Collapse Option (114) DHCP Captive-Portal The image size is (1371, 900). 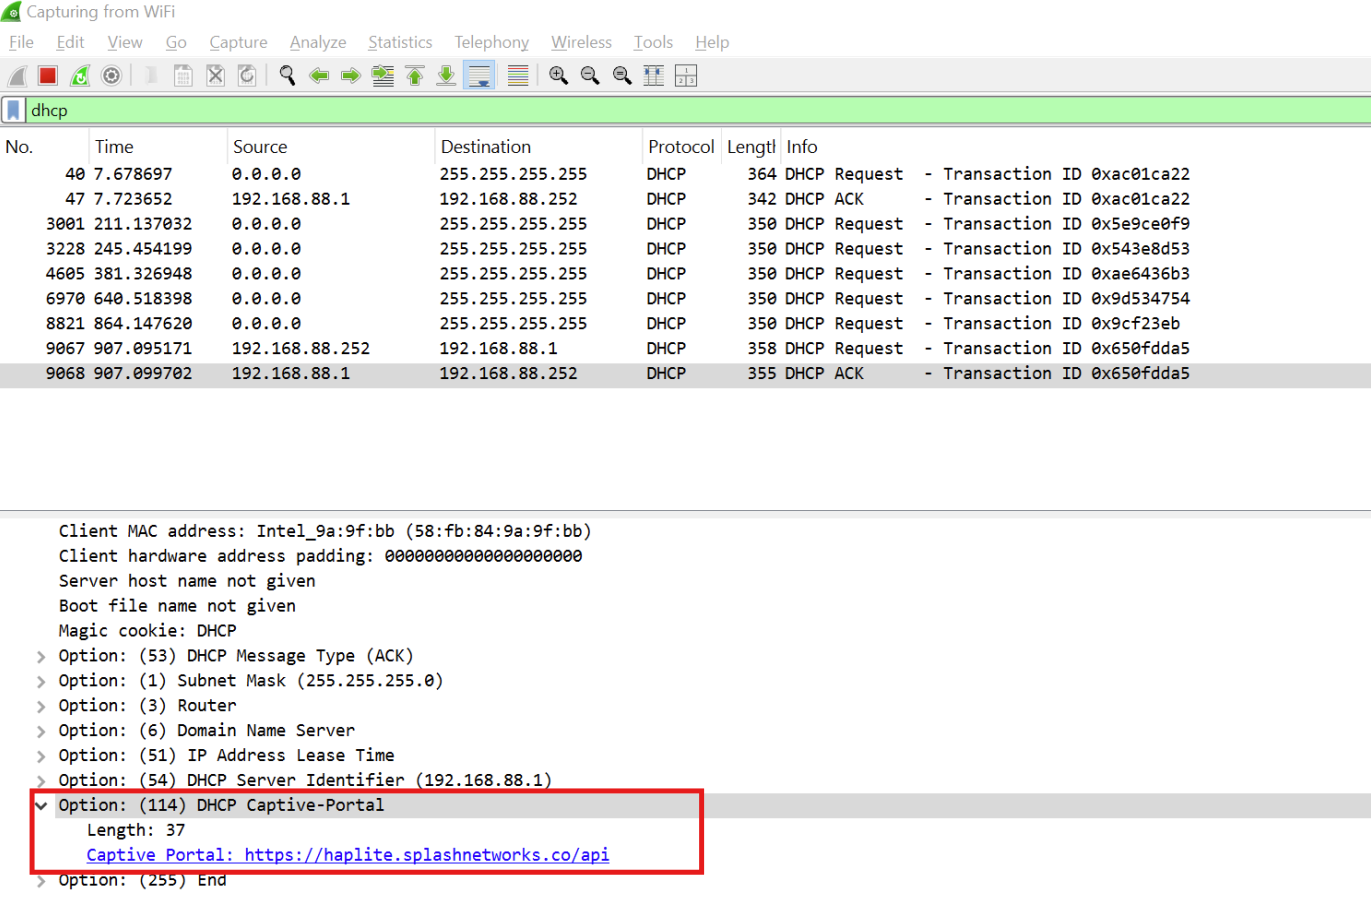coord(41,805)
